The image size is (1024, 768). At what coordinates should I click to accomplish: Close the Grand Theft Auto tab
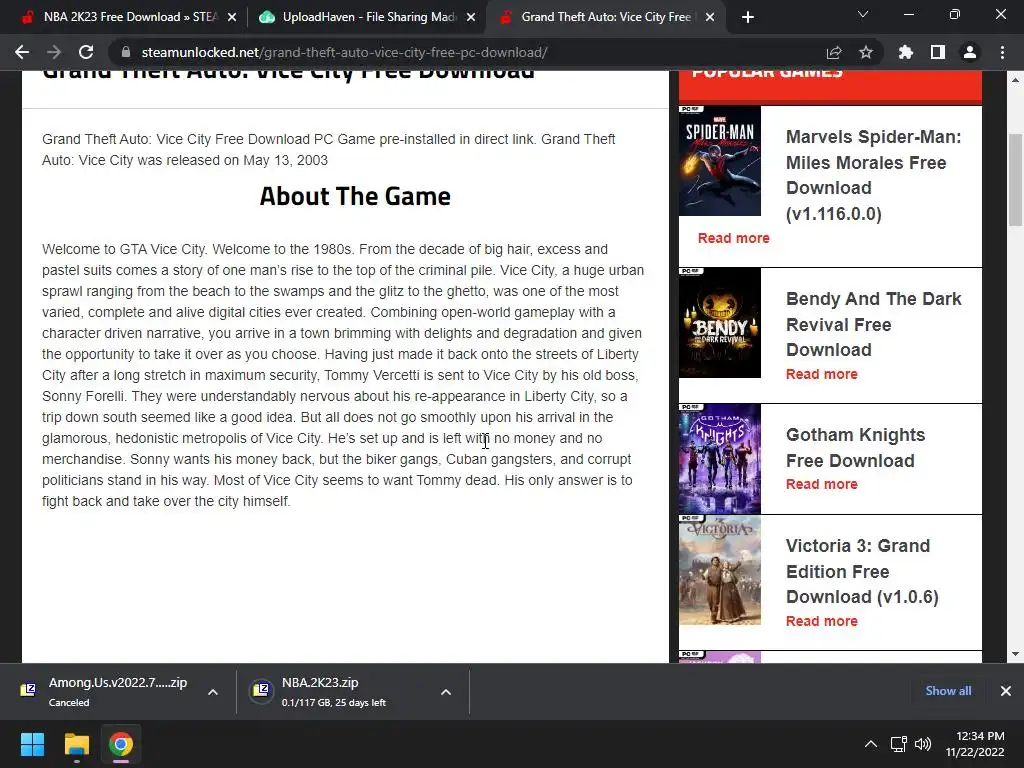[710, 18]
